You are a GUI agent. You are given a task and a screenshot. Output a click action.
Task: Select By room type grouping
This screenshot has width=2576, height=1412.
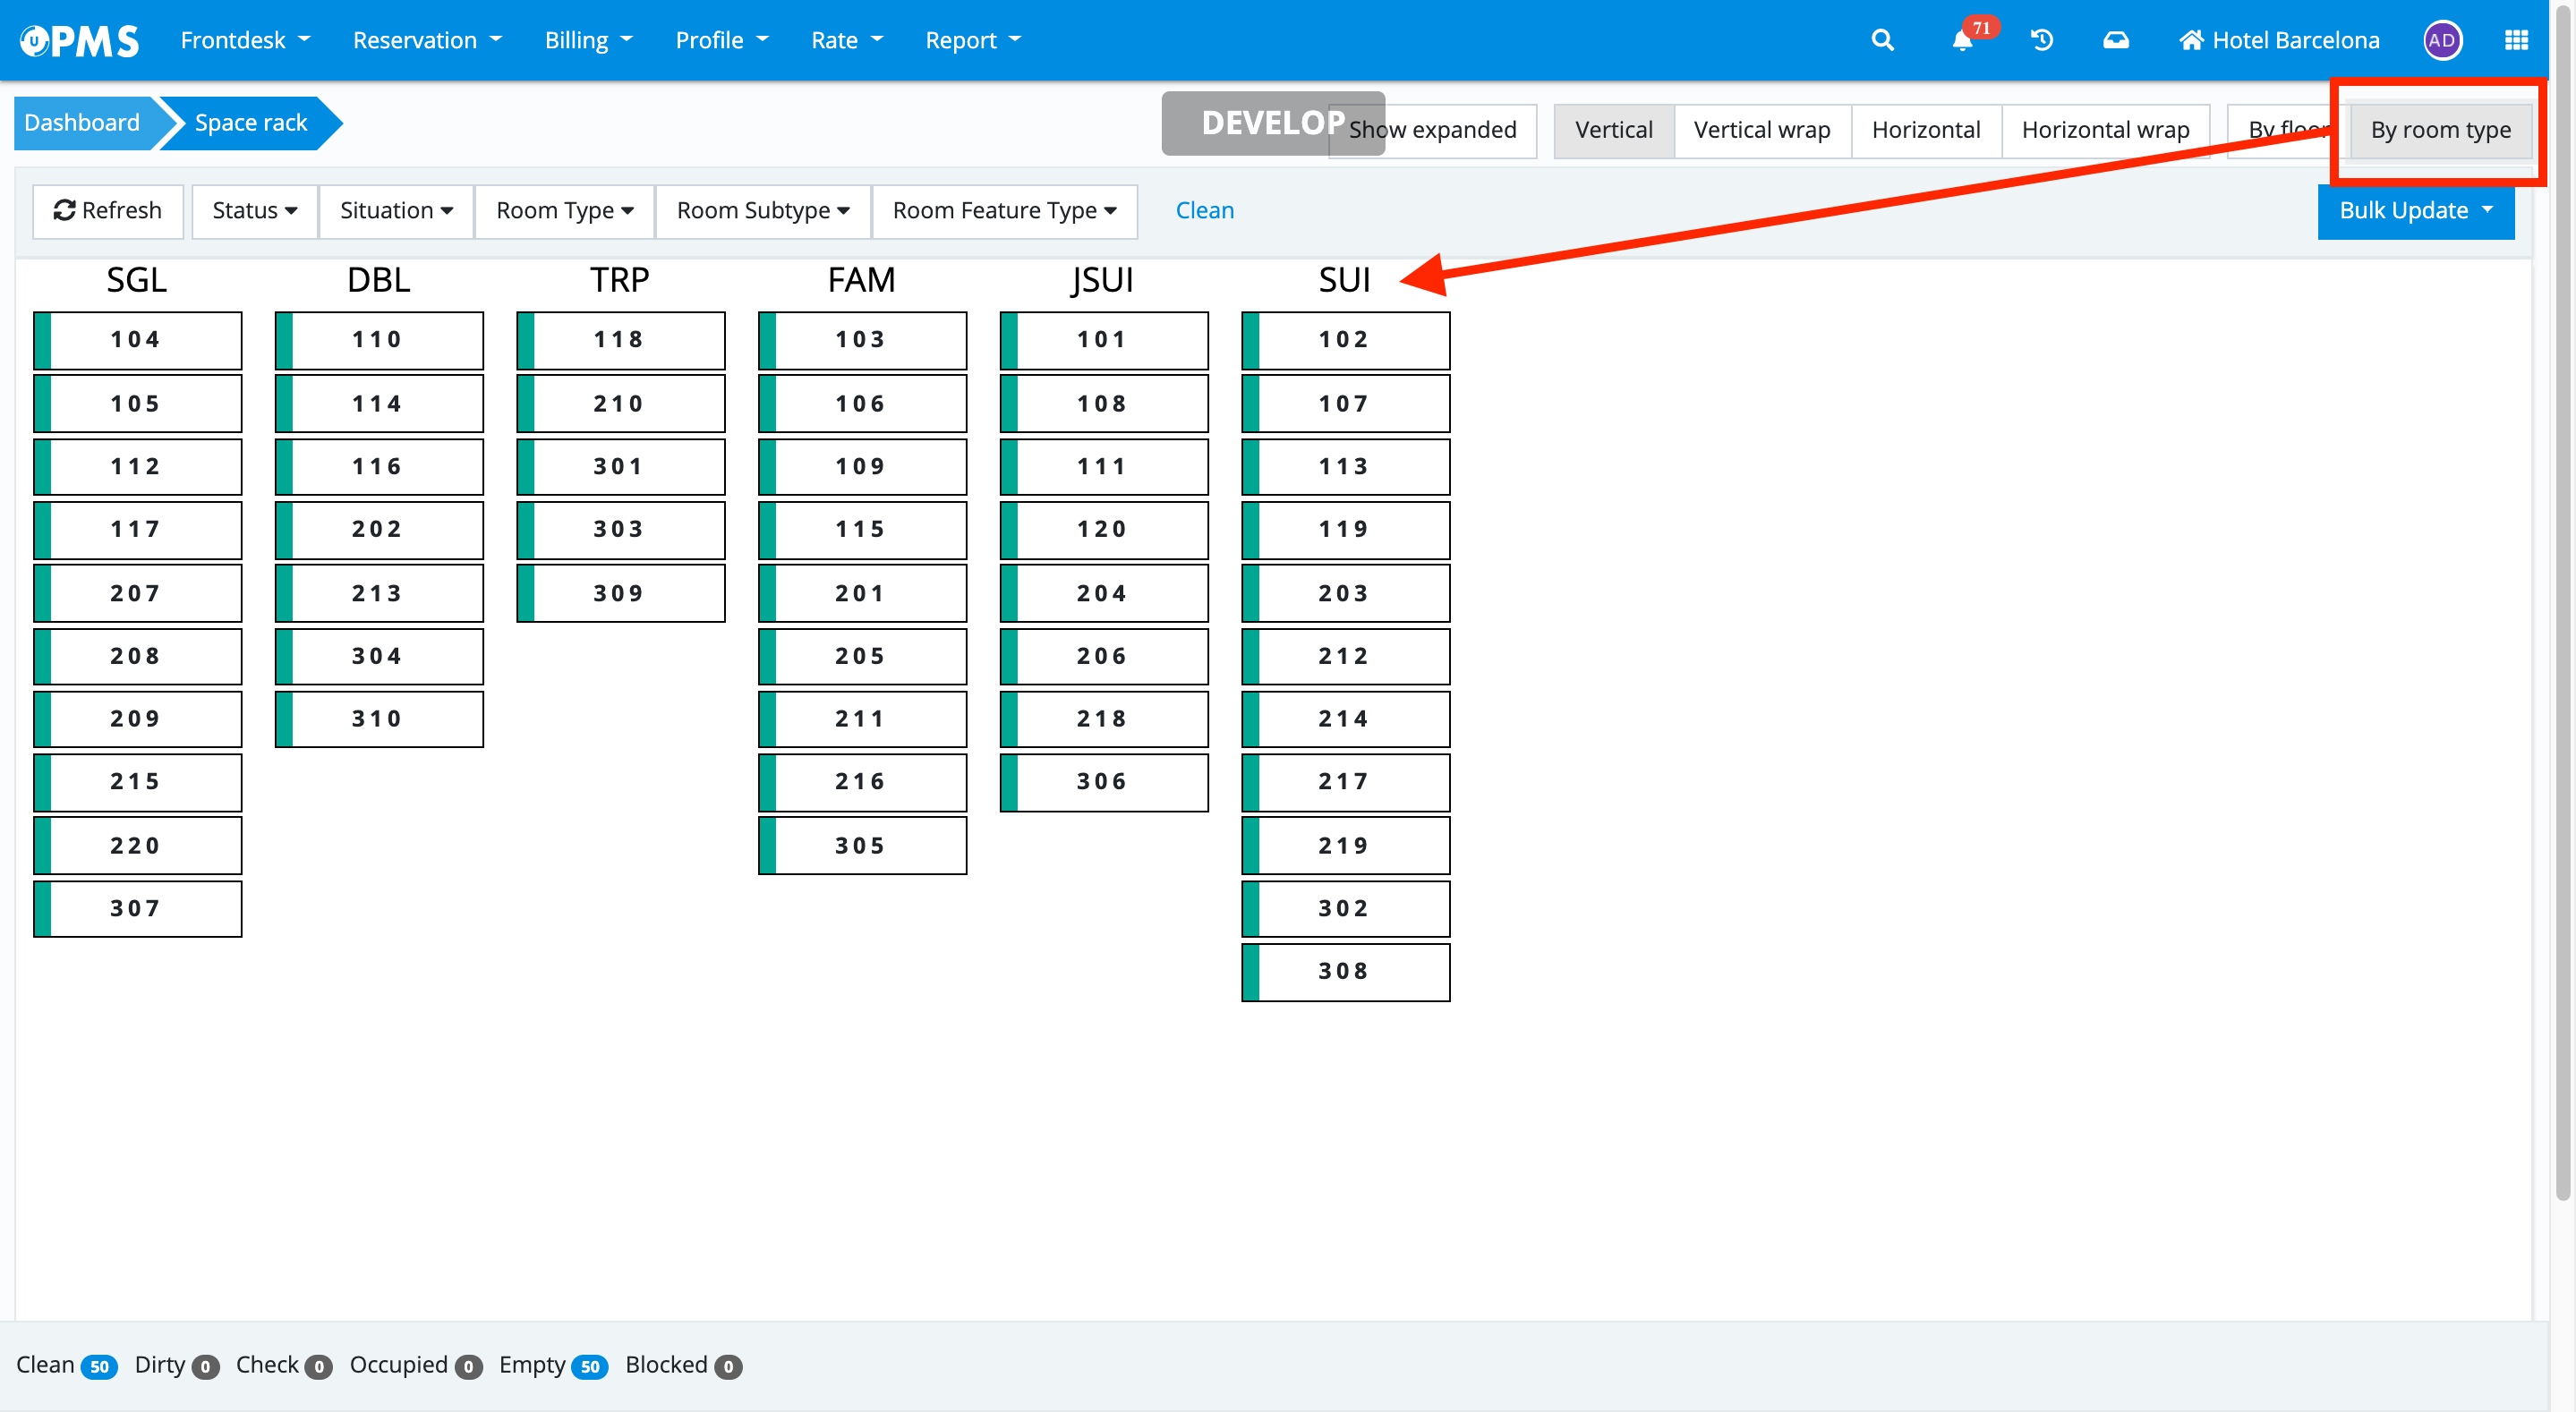[2440, 130]
